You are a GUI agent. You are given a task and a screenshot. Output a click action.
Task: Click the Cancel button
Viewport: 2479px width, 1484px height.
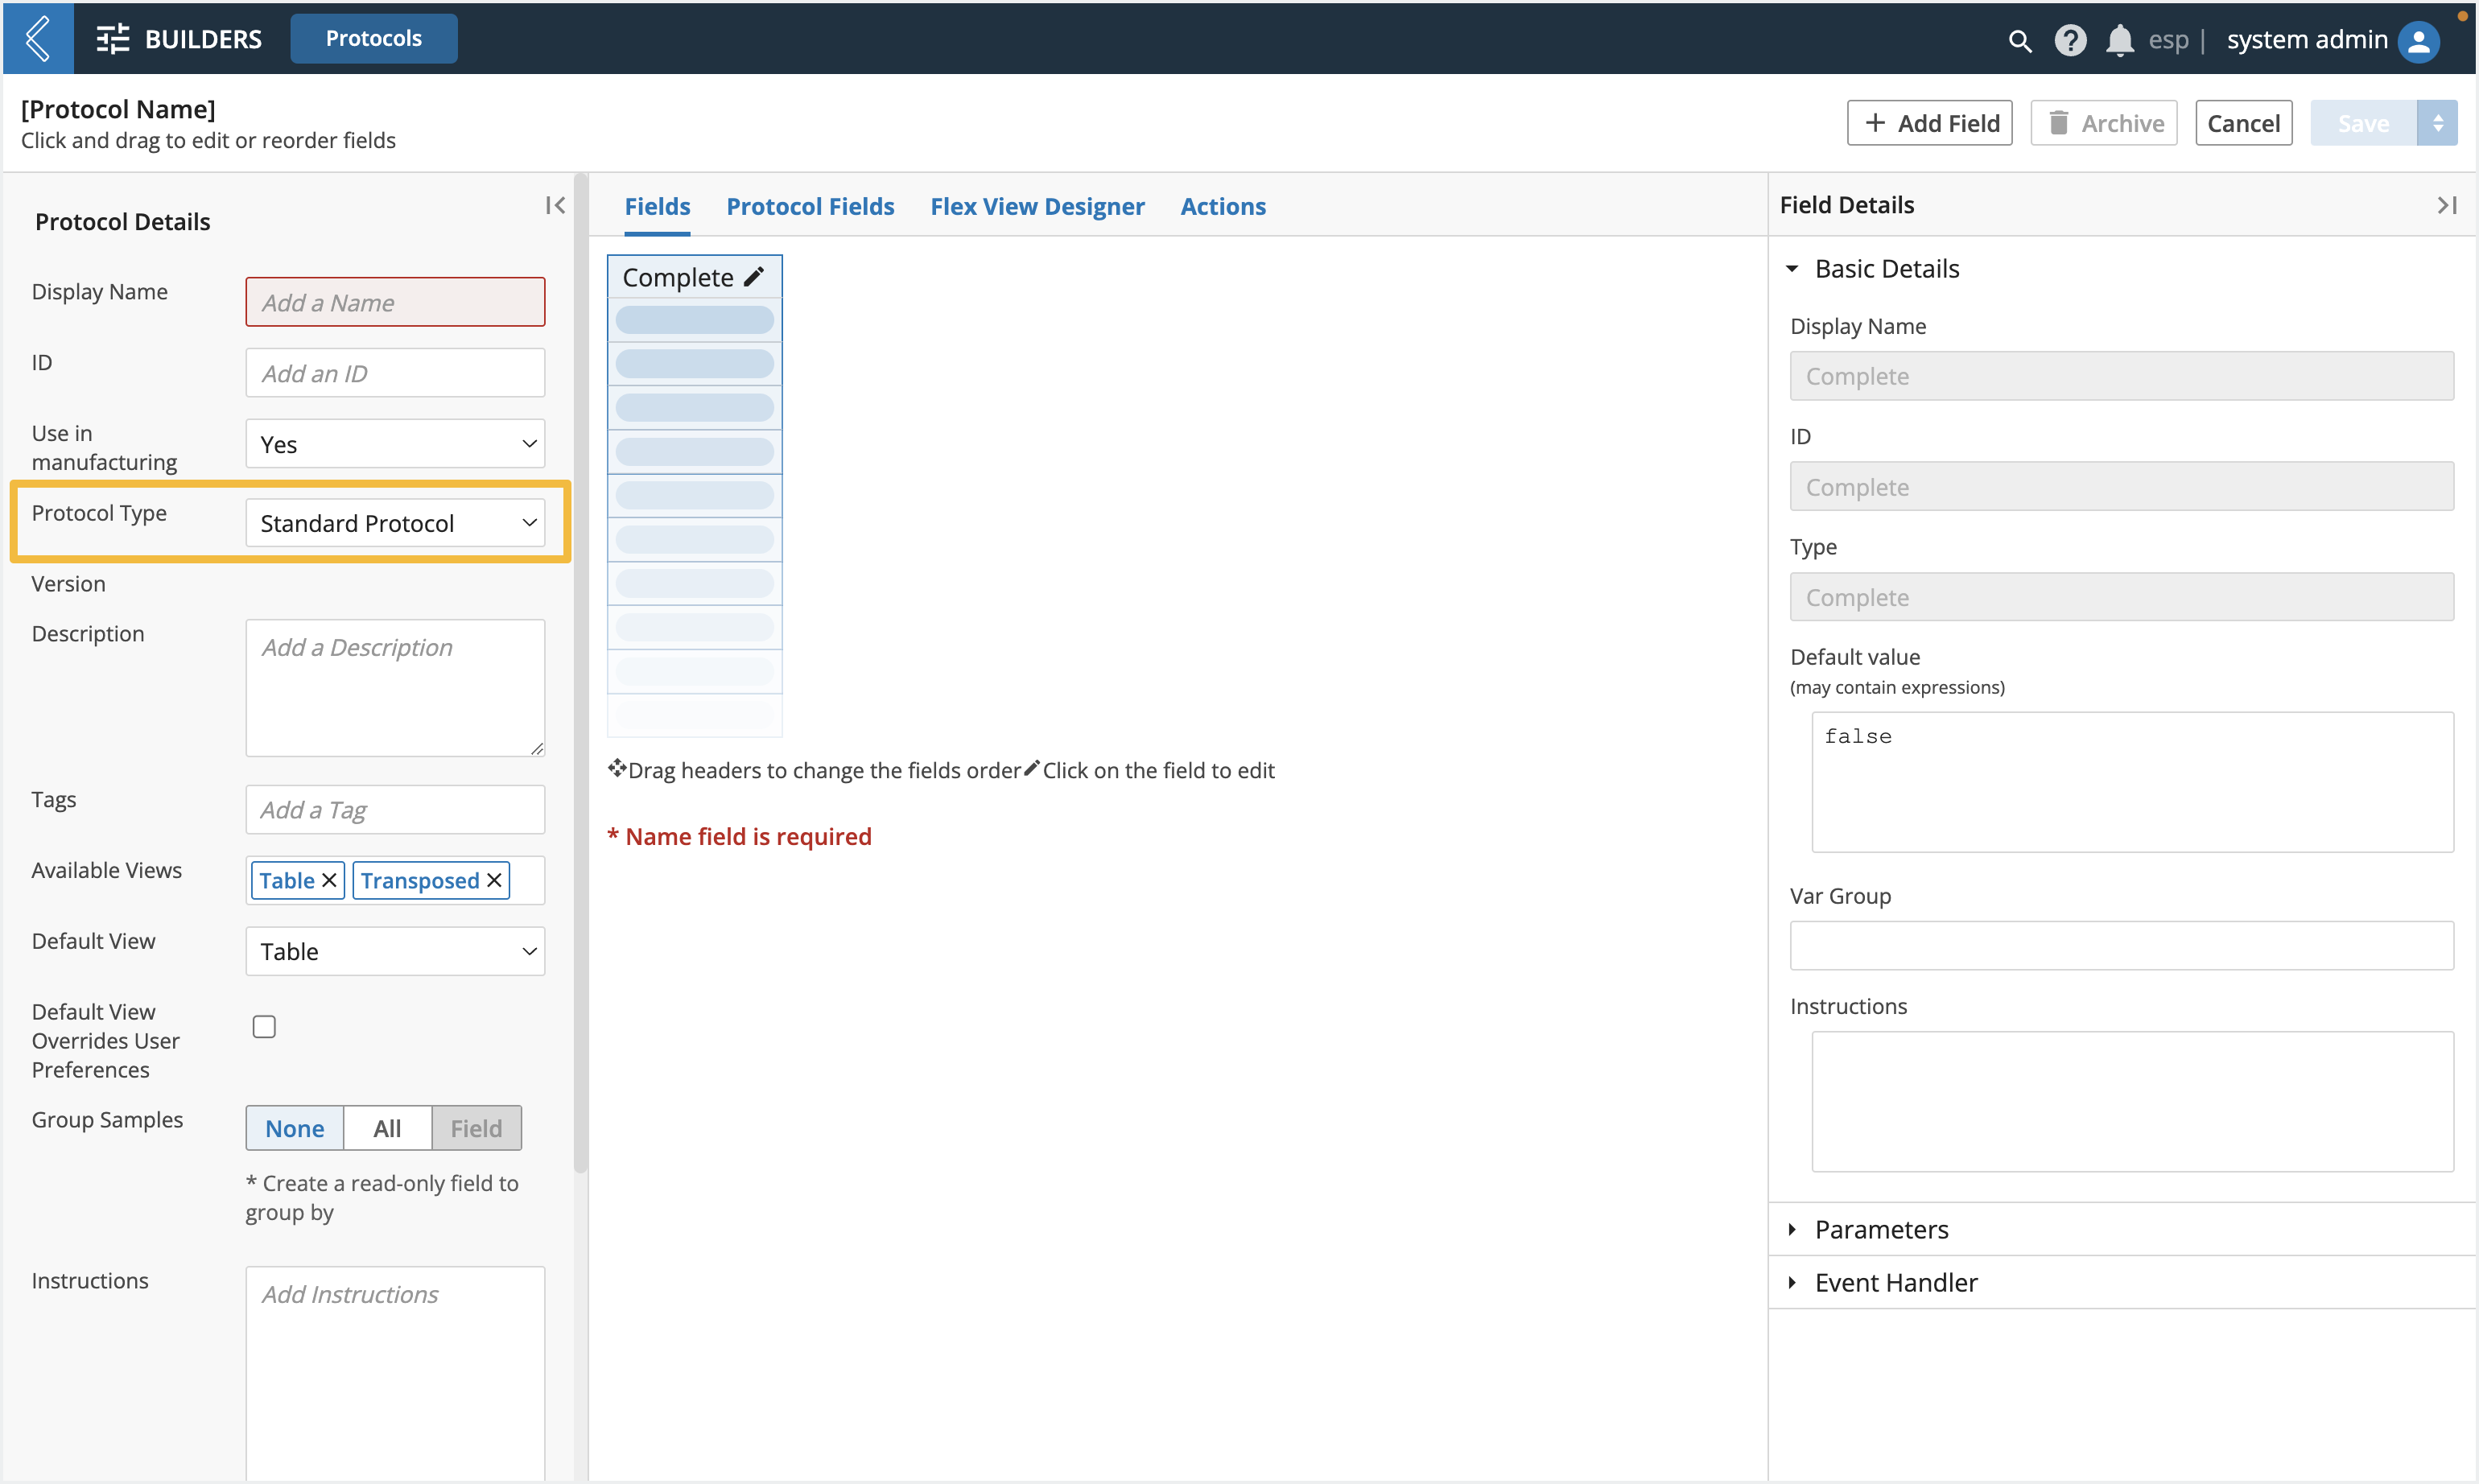(x=2243, y=123)
